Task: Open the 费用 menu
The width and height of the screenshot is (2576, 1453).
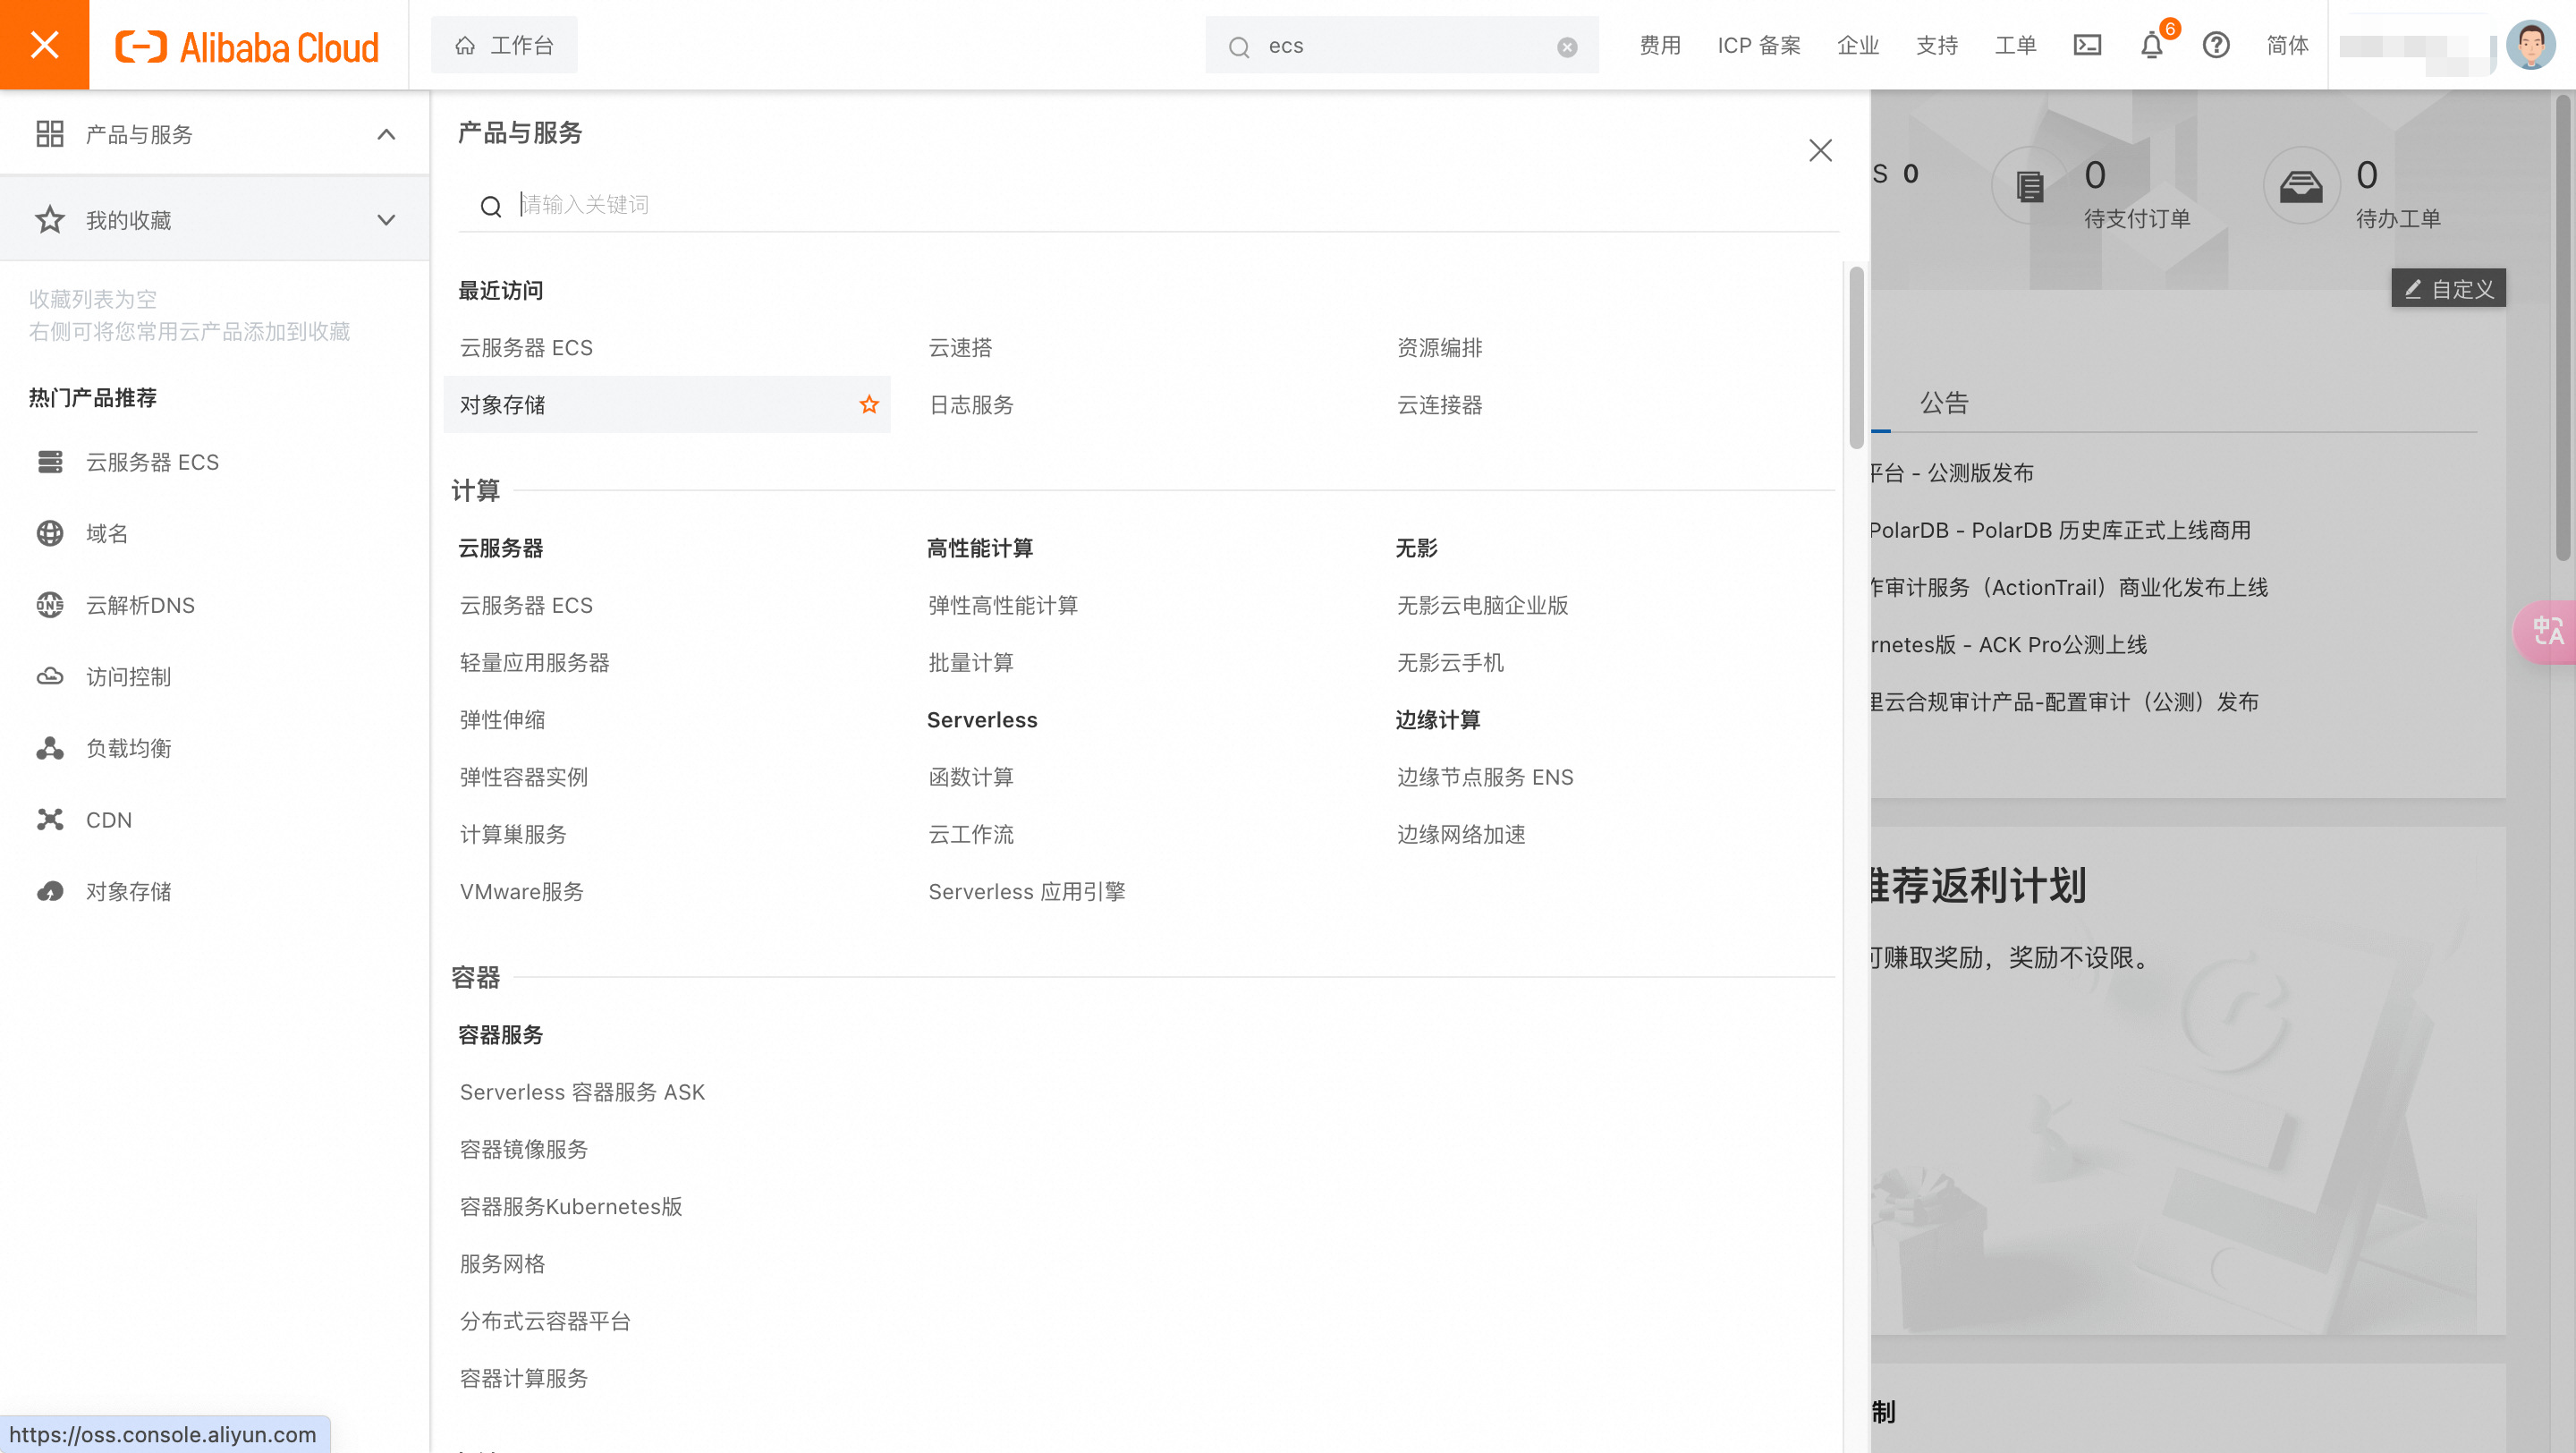Action: [1660, 45]
